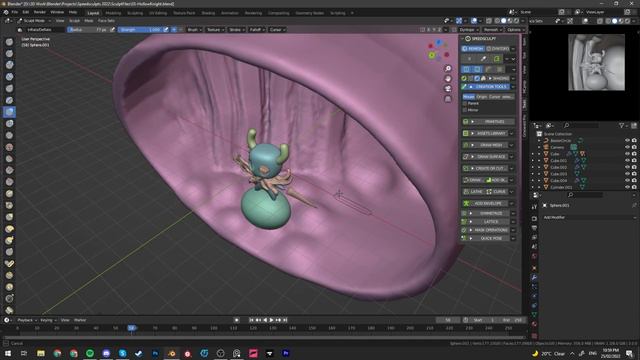Select the Pinch brush tool

[9, 205]
